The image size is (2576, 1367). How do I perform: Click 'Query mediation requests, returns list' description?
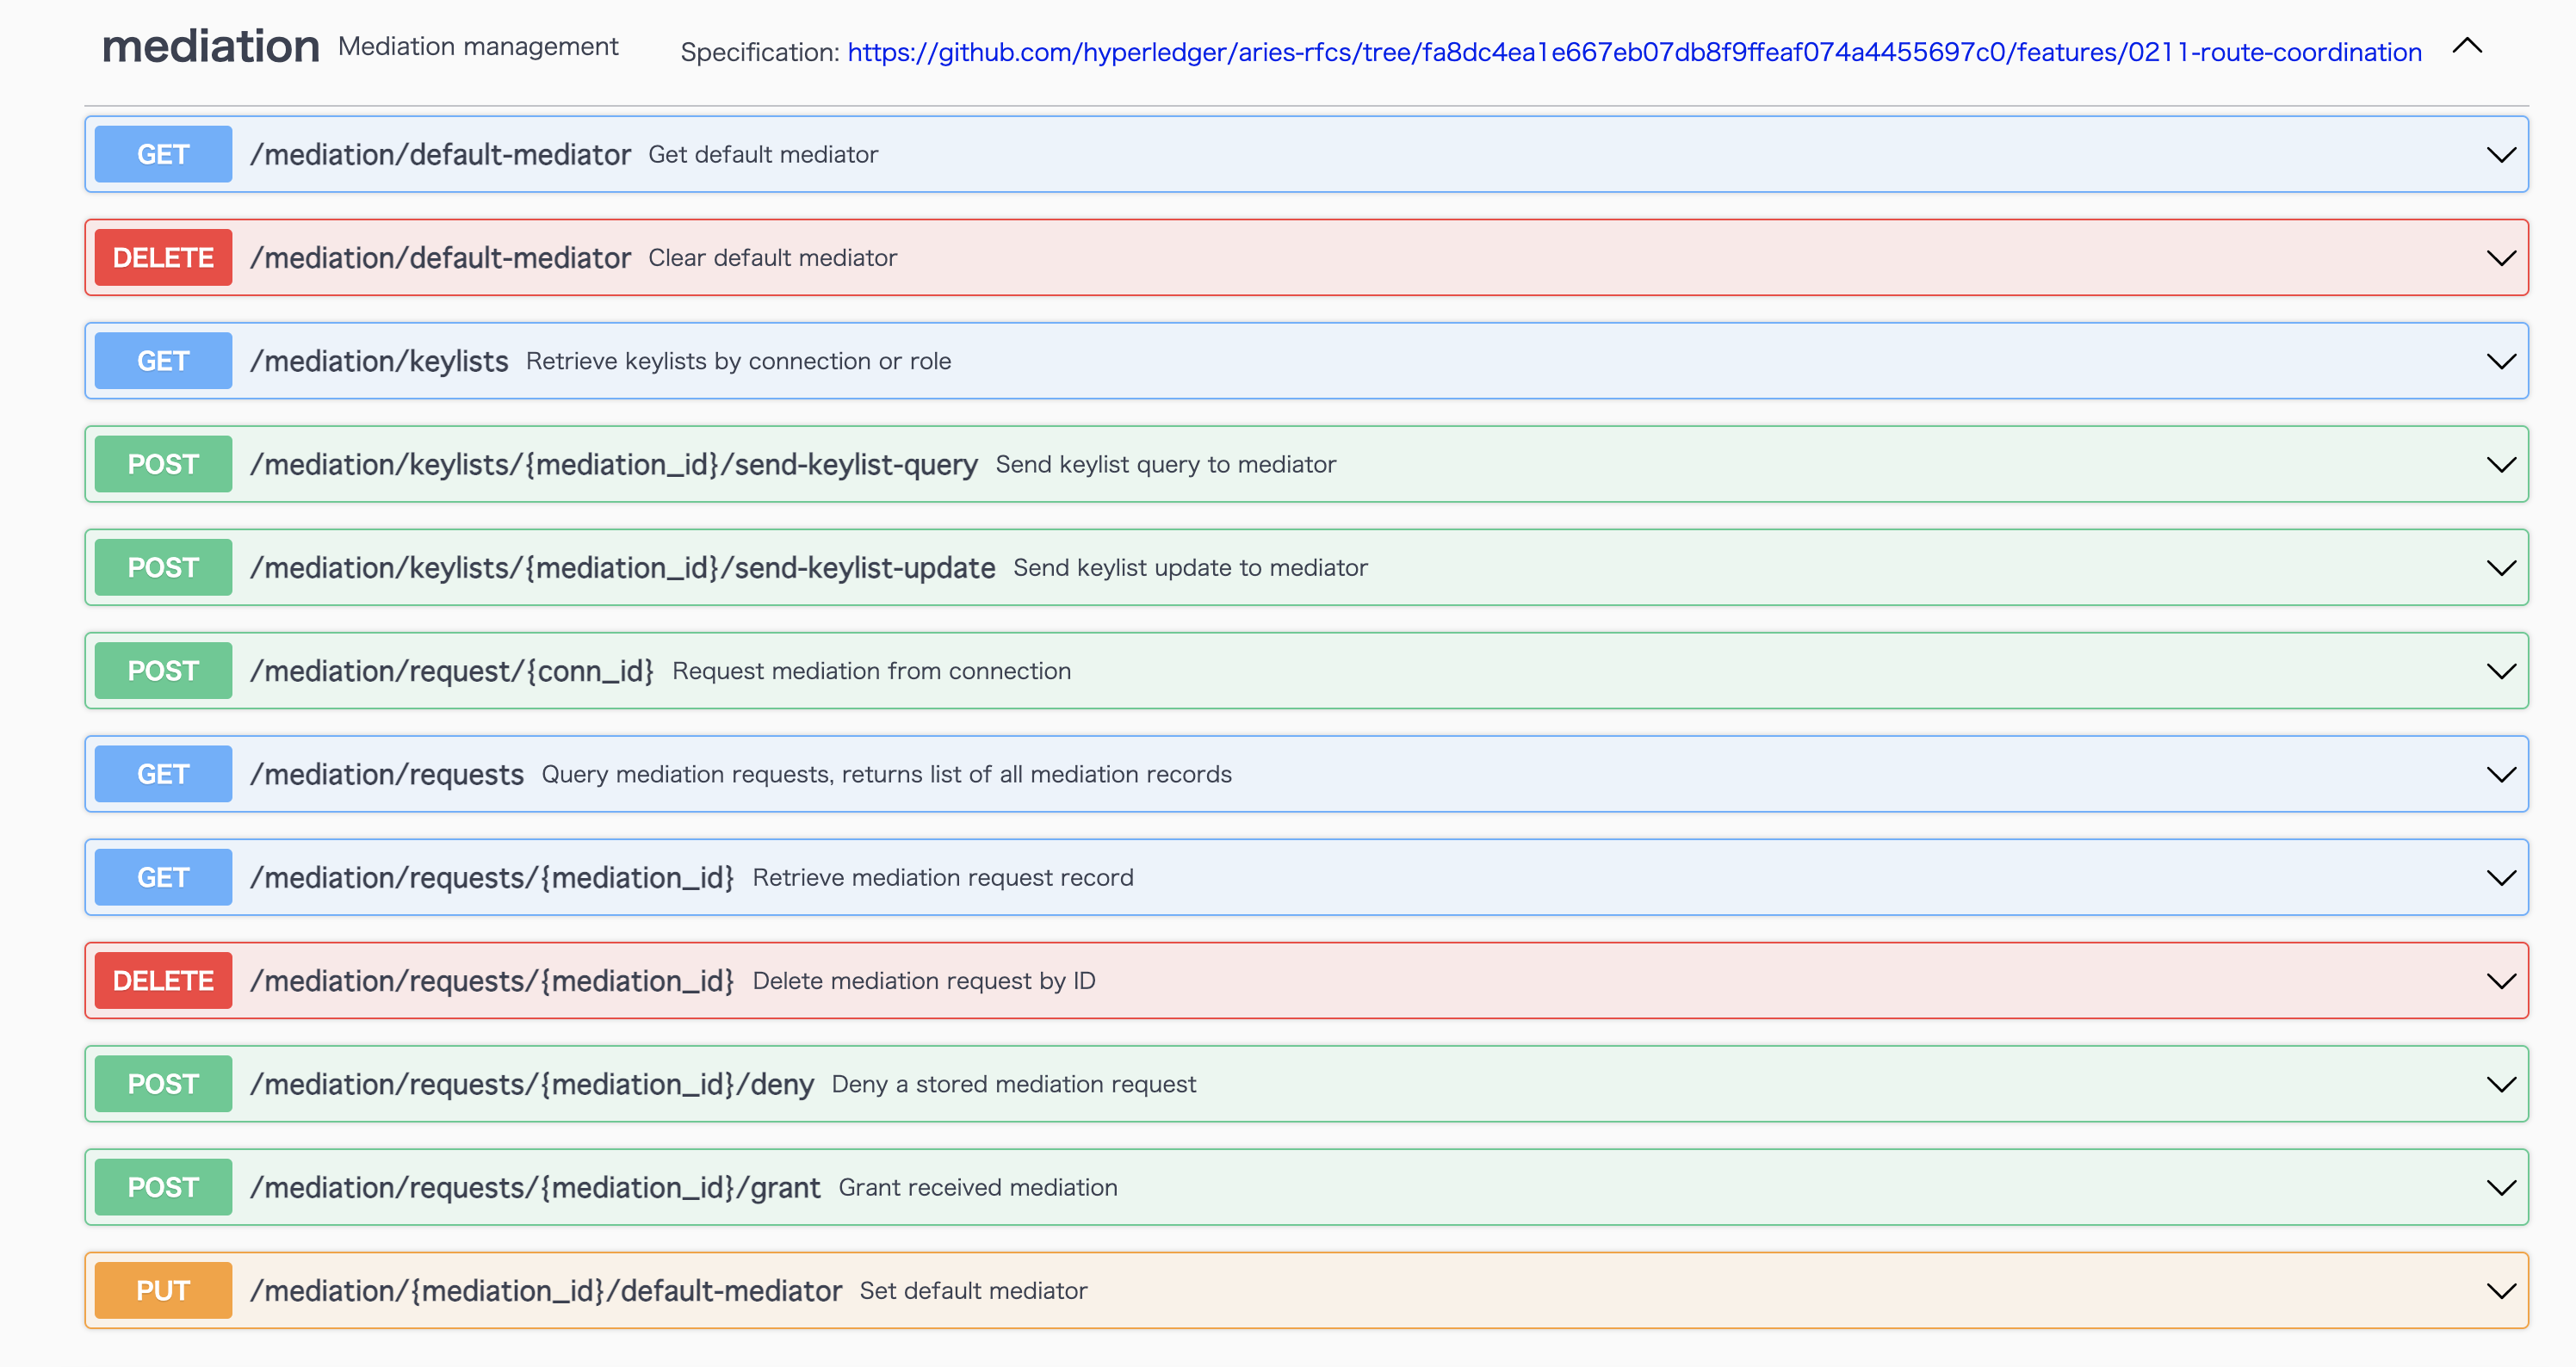click(x=886, y=775)
